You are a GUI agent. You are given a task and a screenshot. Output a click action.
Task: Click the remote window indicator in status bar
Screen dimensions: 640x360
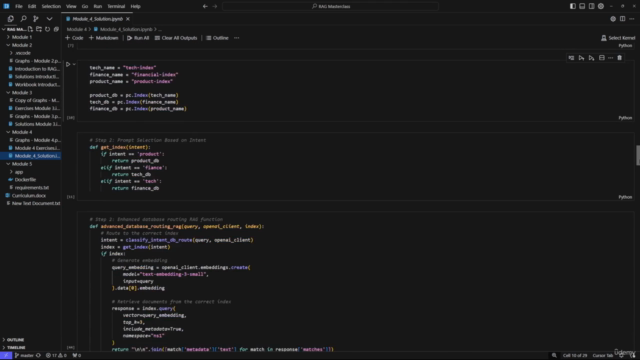click(6, 356)
